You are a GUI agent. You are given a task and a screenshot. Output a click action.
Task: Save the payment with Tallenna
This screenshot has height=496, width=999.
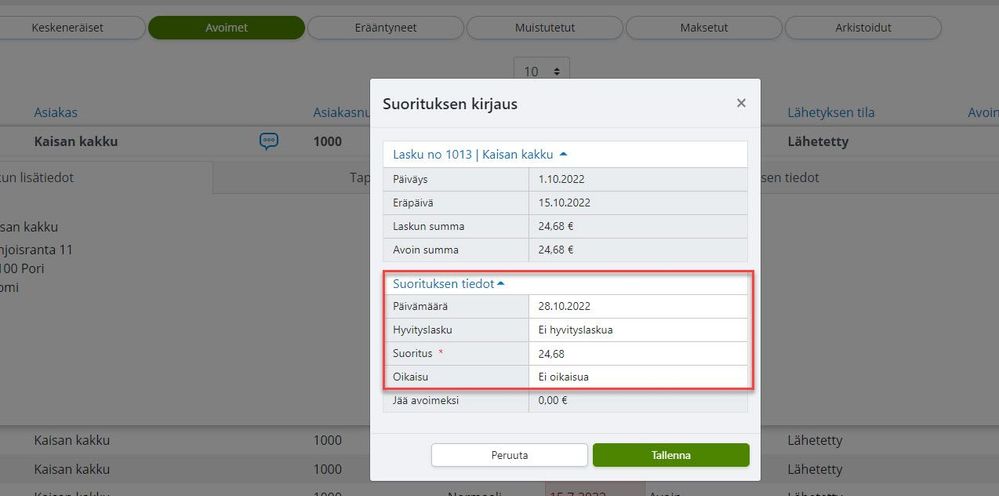(x=671, y=455)
